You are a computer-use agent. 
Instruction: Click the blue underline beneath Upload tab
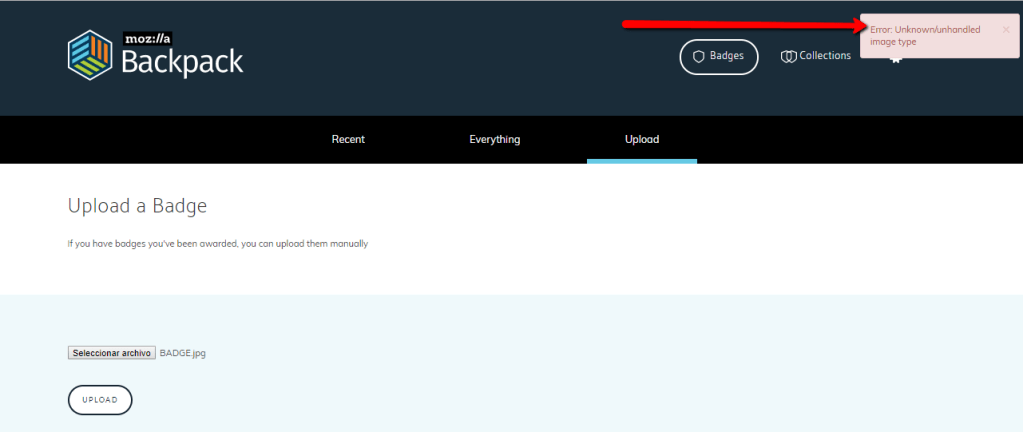[642, 161]
